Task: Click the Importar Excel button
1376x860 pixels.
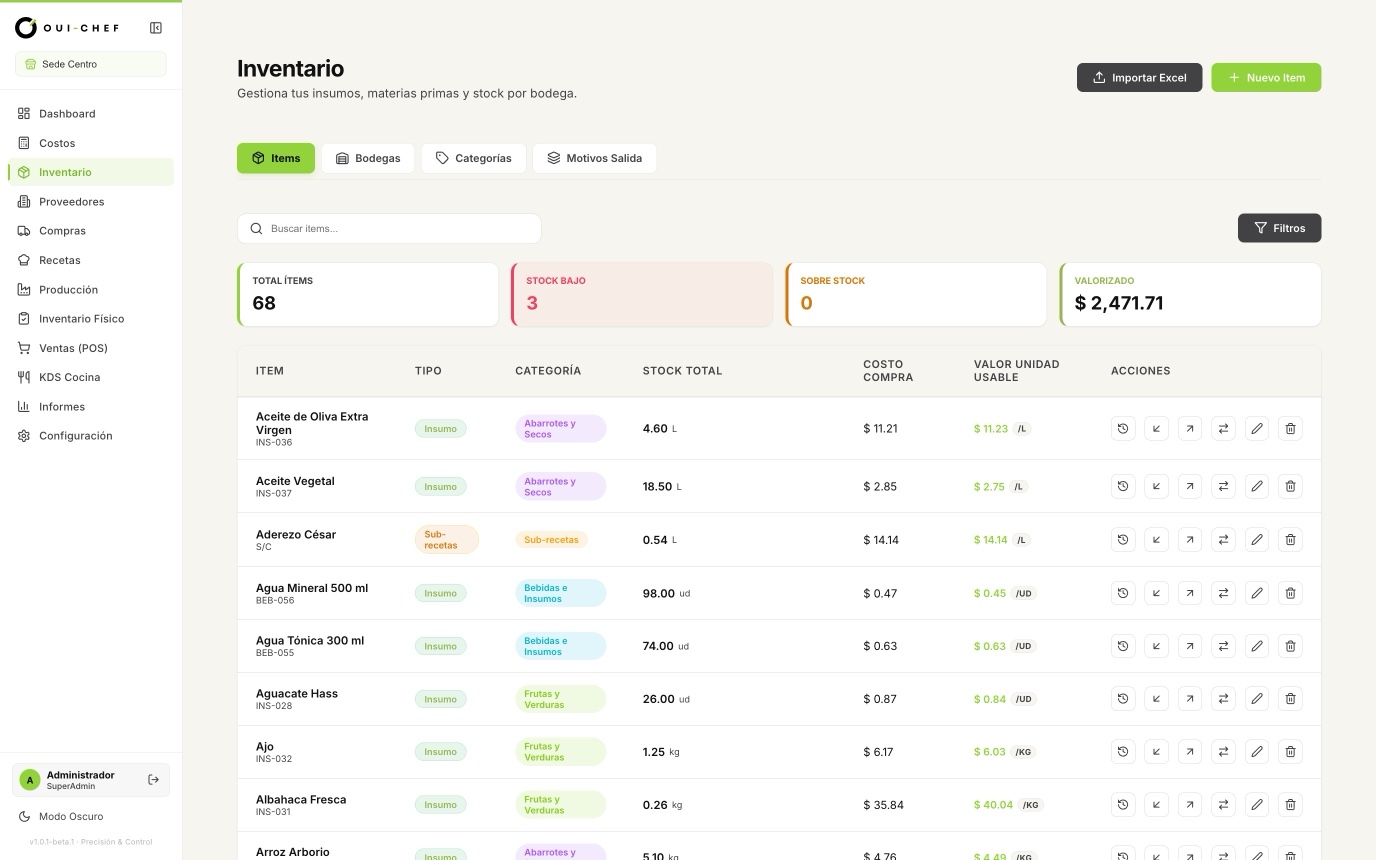Action: [1139, 78]
